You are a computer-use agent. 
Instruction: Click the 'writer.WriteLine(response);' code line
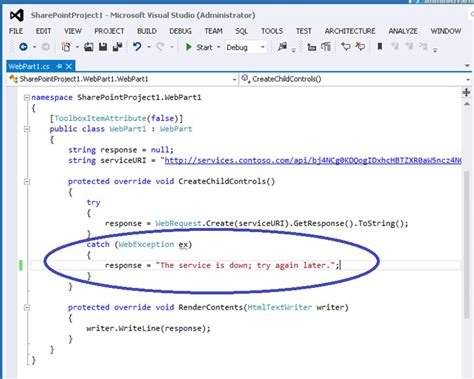[148, 328]
